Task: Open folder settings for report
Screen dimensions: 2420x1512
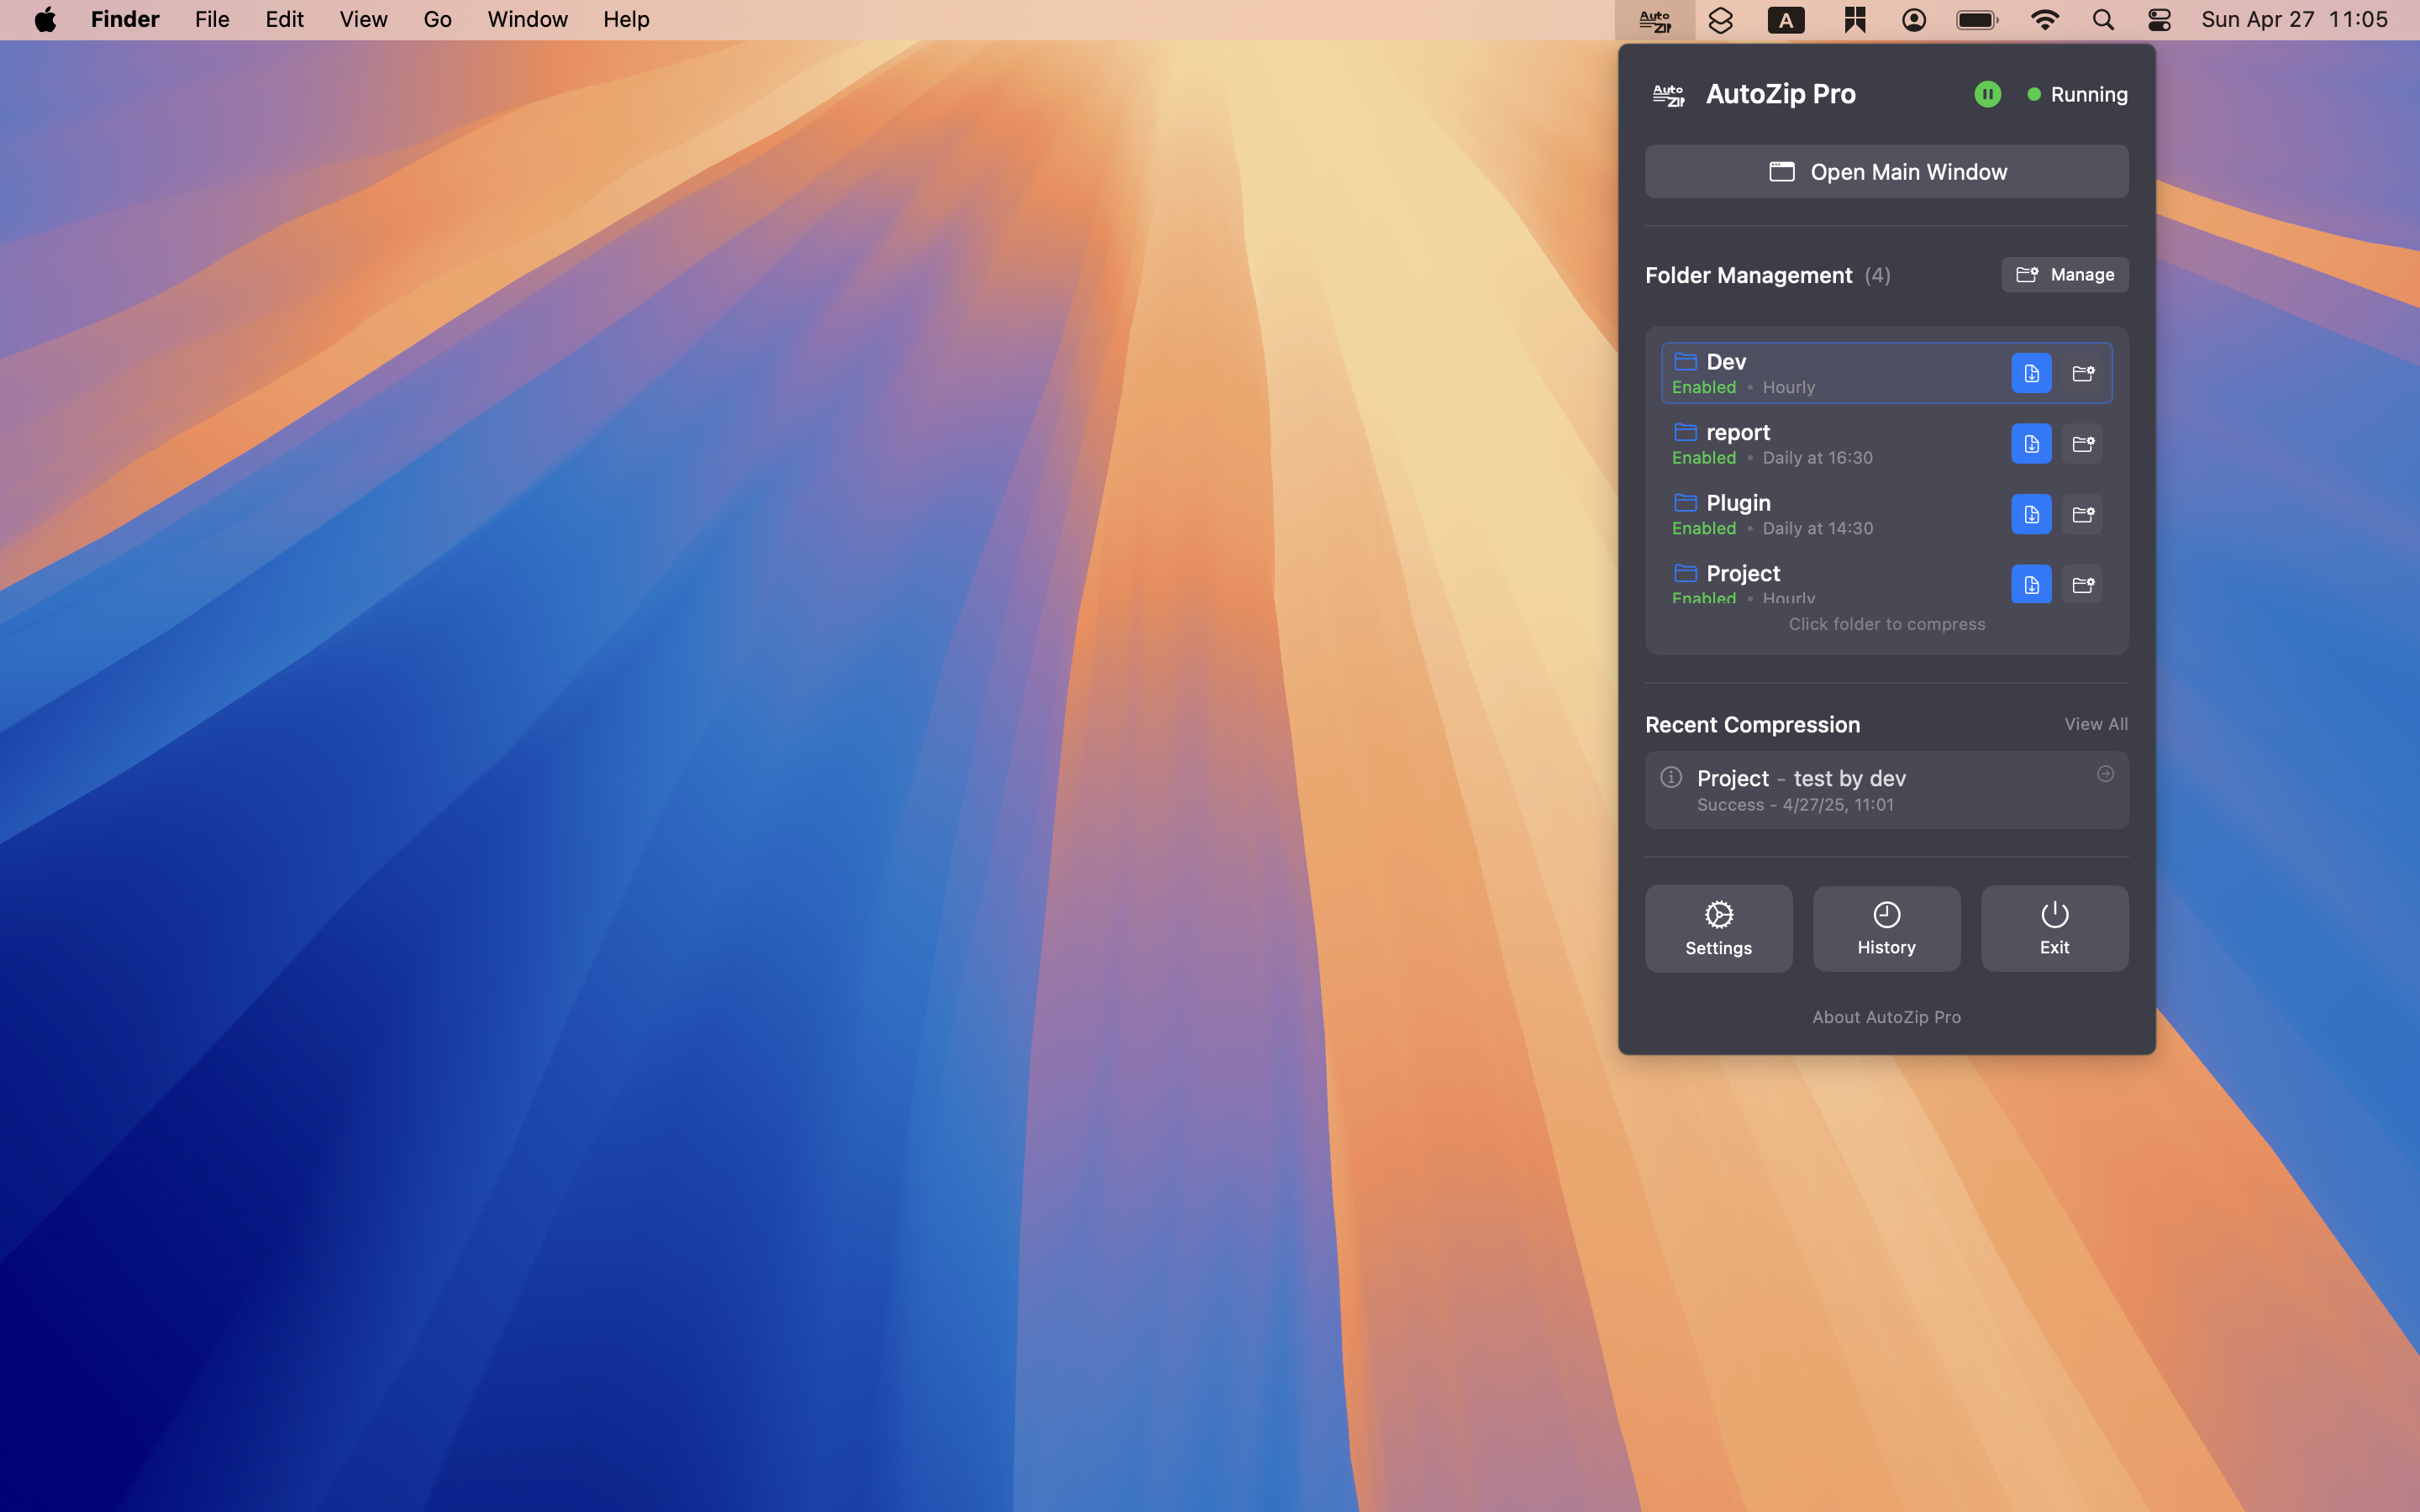Action: point(2082,444)
